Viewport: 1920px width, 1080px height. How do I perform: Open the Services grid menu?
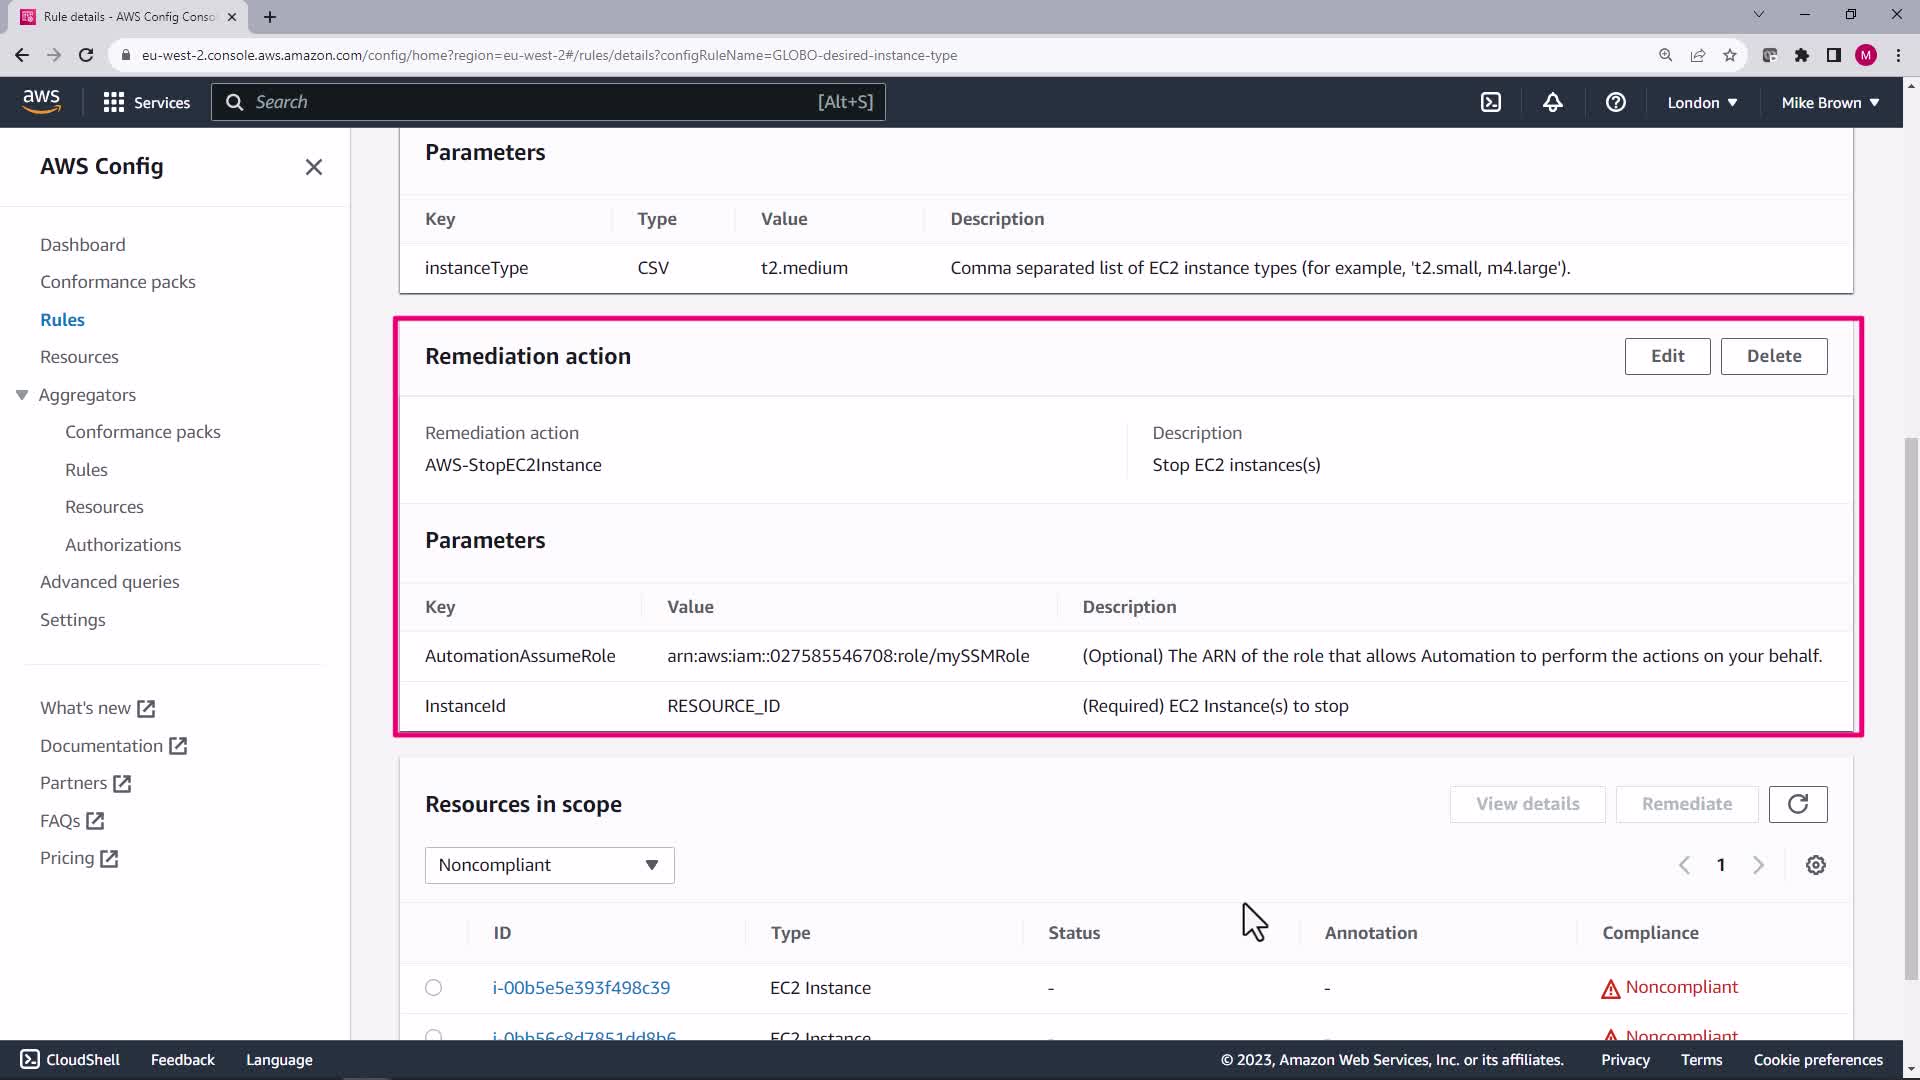coord(146,102)
